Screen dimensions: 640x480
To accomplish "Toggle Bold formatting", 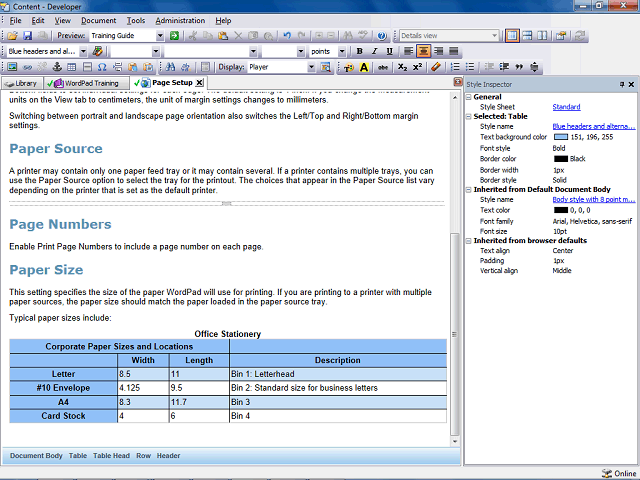I will click(359, 51).
